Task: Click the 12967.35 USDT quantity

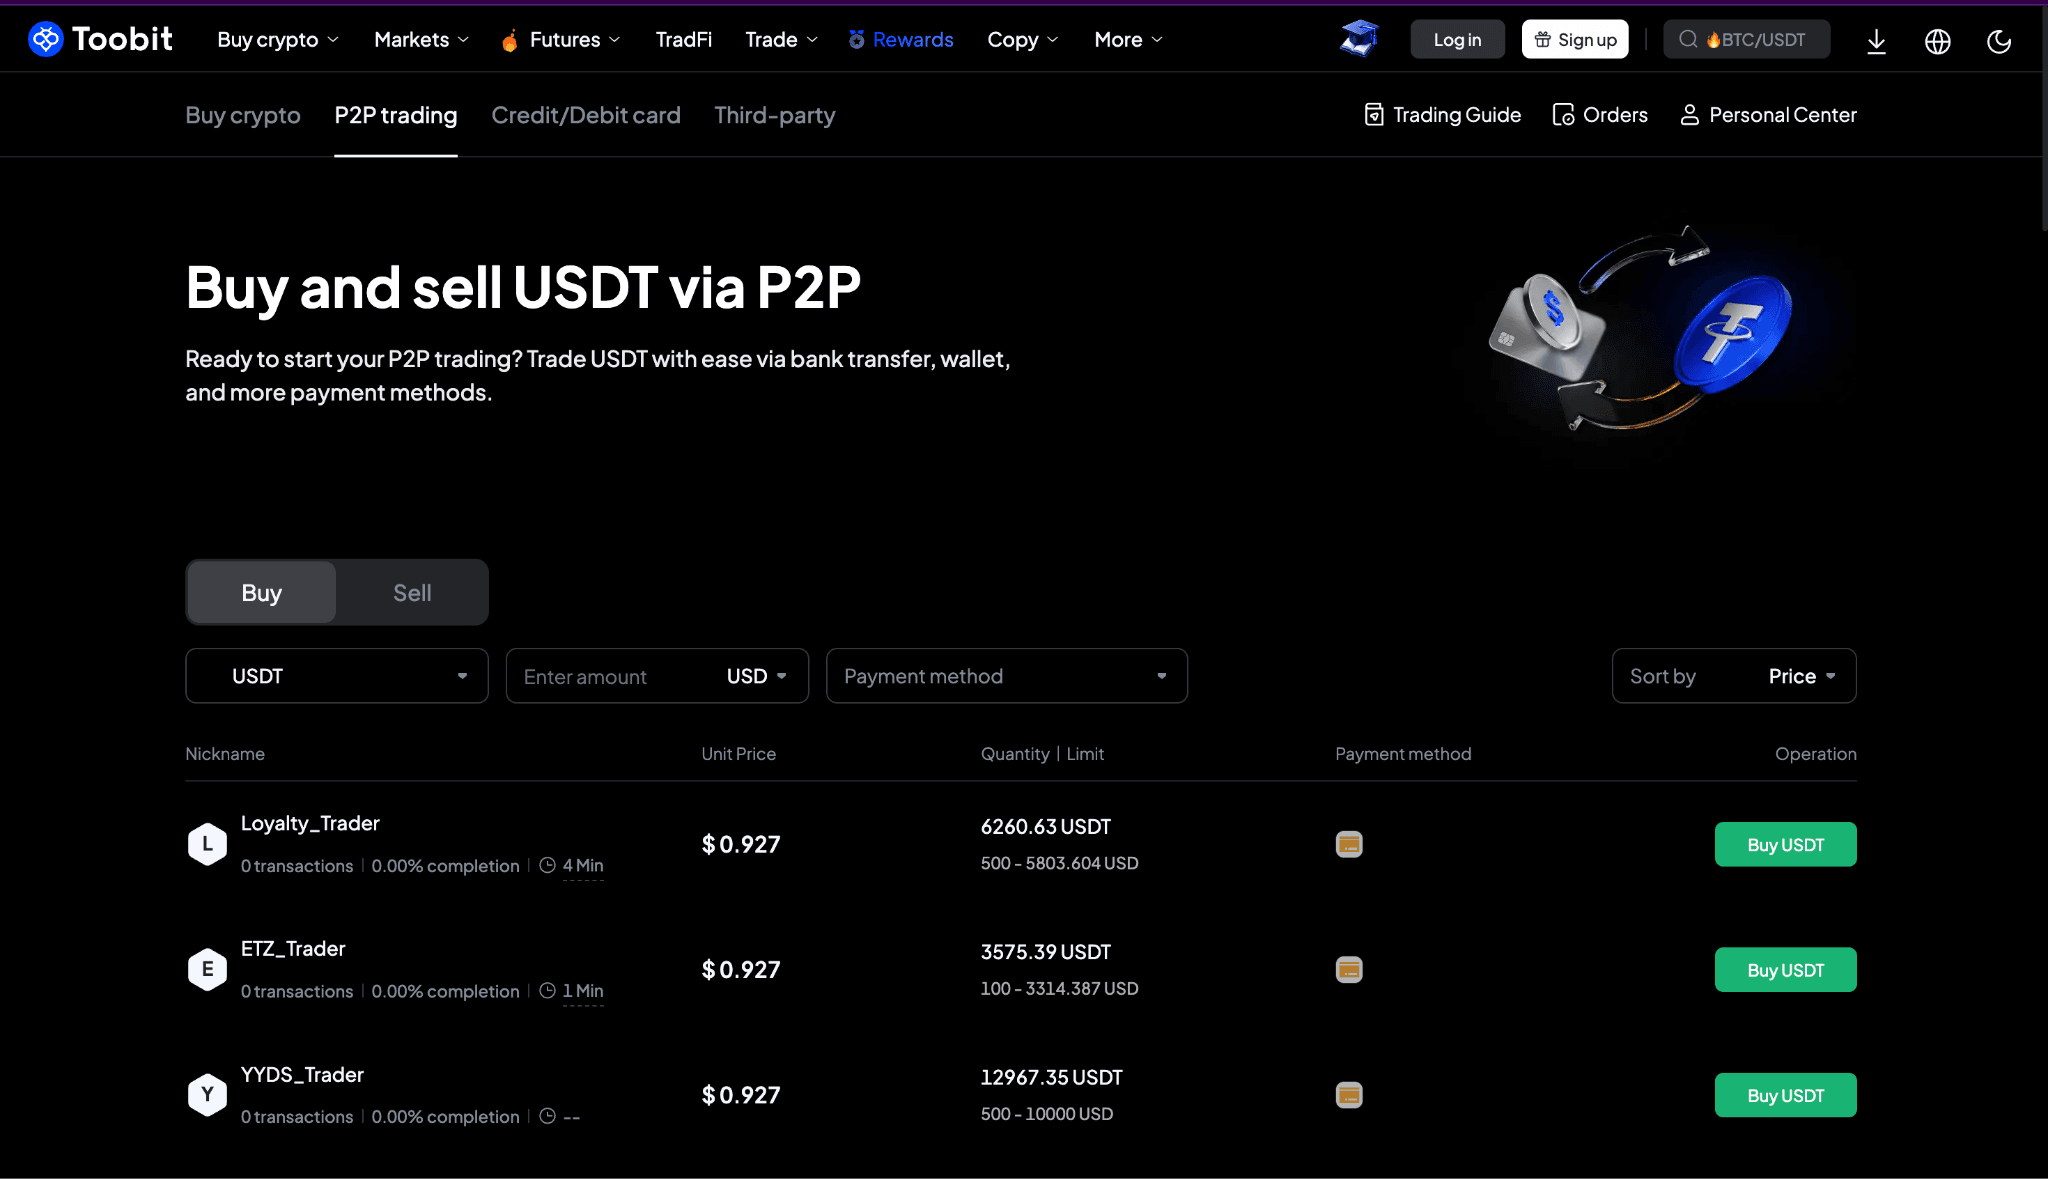Action: 1052,1077
